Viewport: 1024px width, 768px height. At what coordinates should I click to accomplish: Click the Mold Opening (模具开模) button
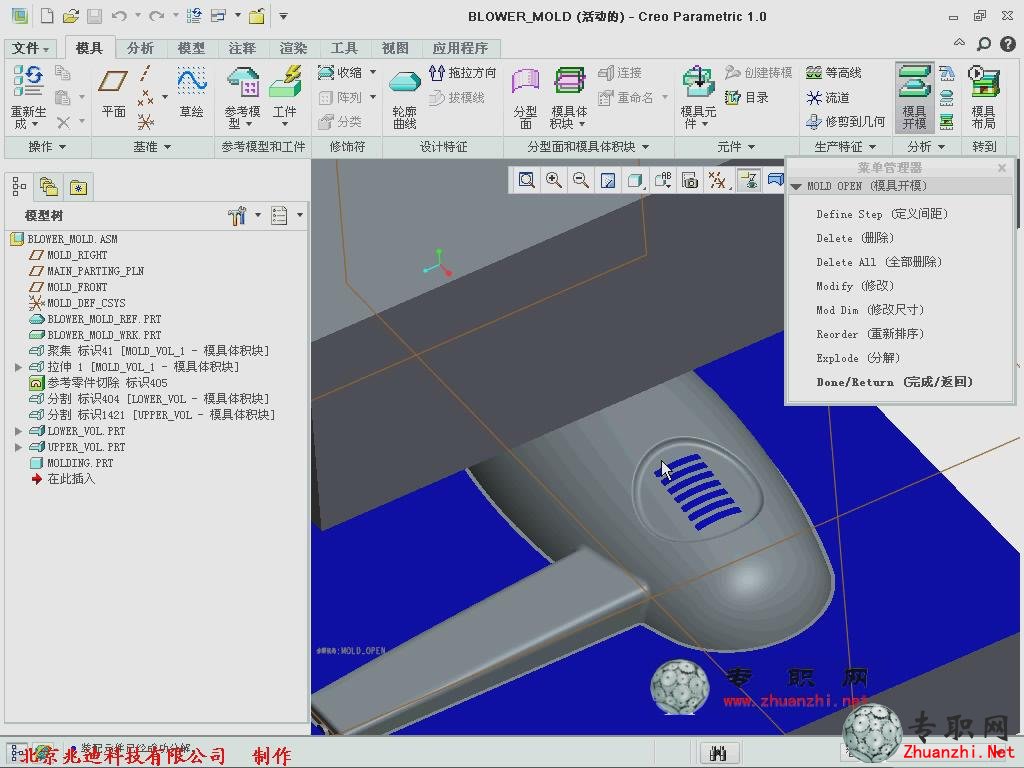click(914, 97)
